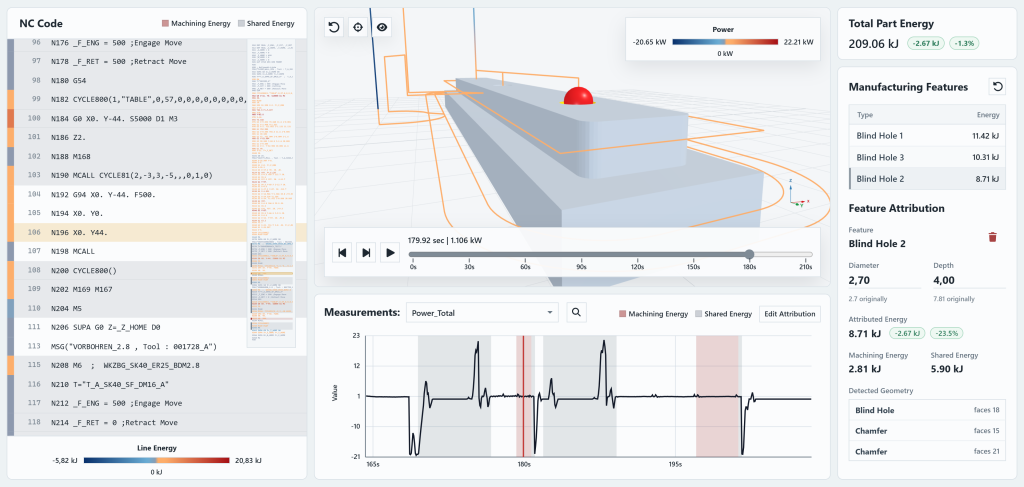Viewport: 1024px width, 487px height.
Task: Select Blind Hole 3 feature row
Action: 927,157
